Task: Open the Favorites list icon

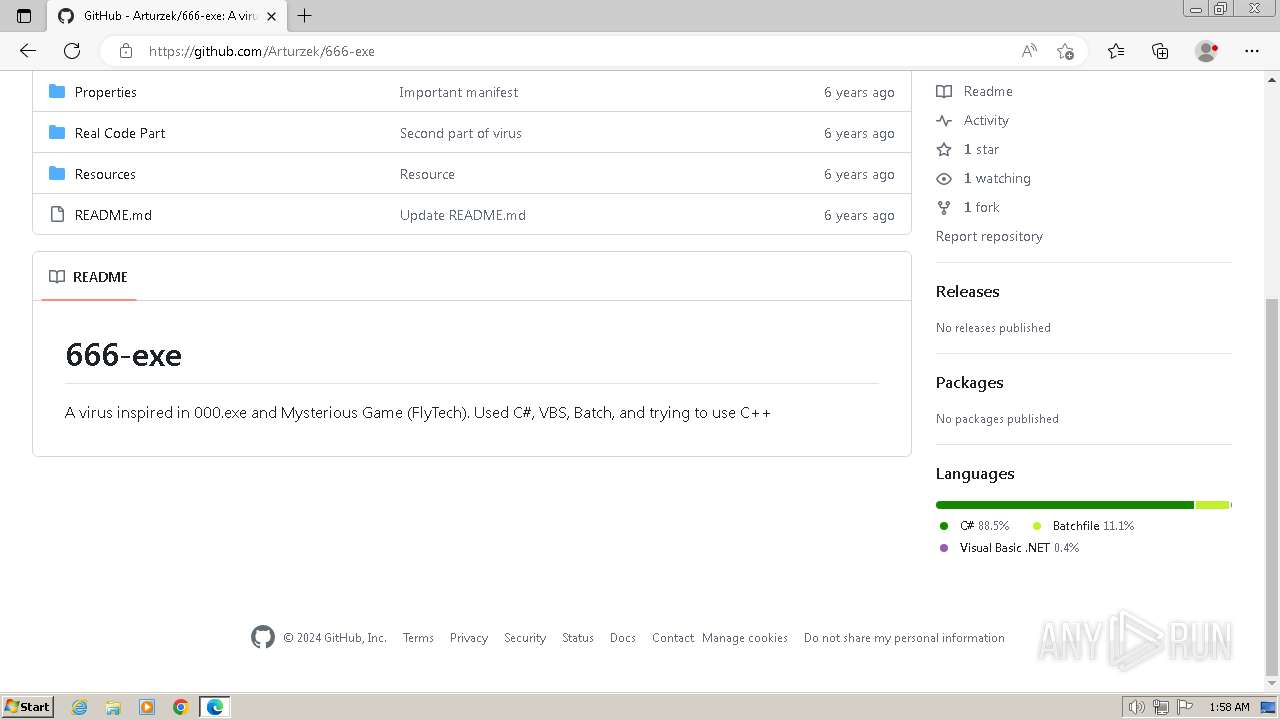Action: click(1116, 51)
